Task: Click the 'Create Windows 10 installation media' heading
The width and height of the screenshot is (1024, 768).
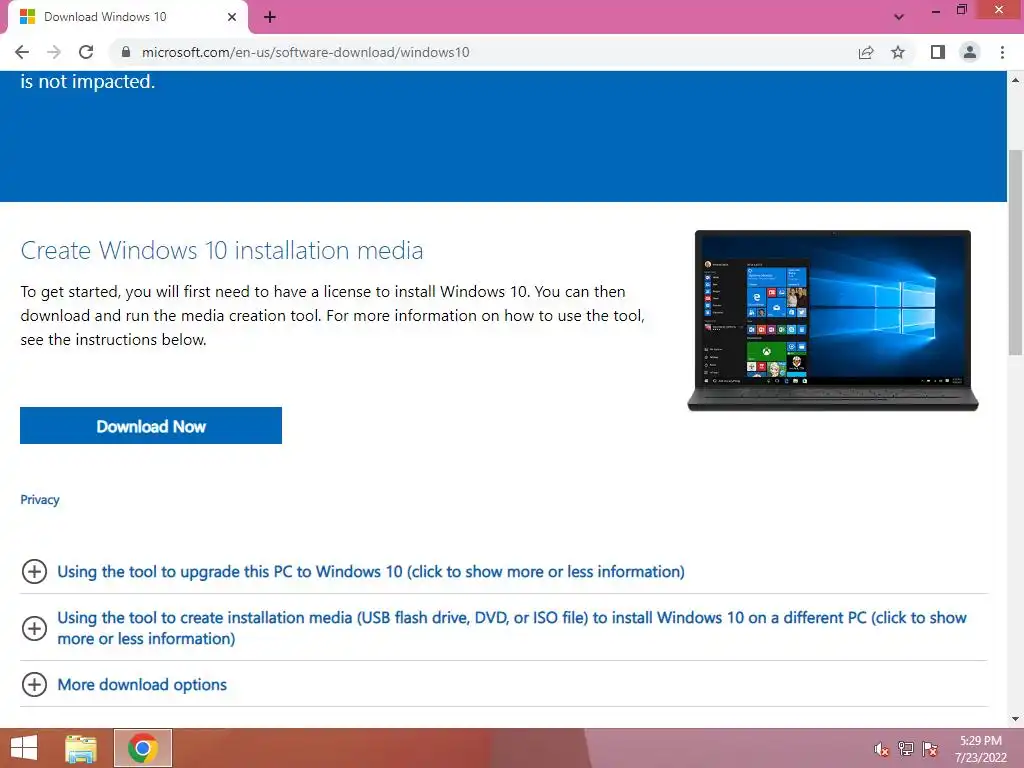Action: tap(222, 250)
